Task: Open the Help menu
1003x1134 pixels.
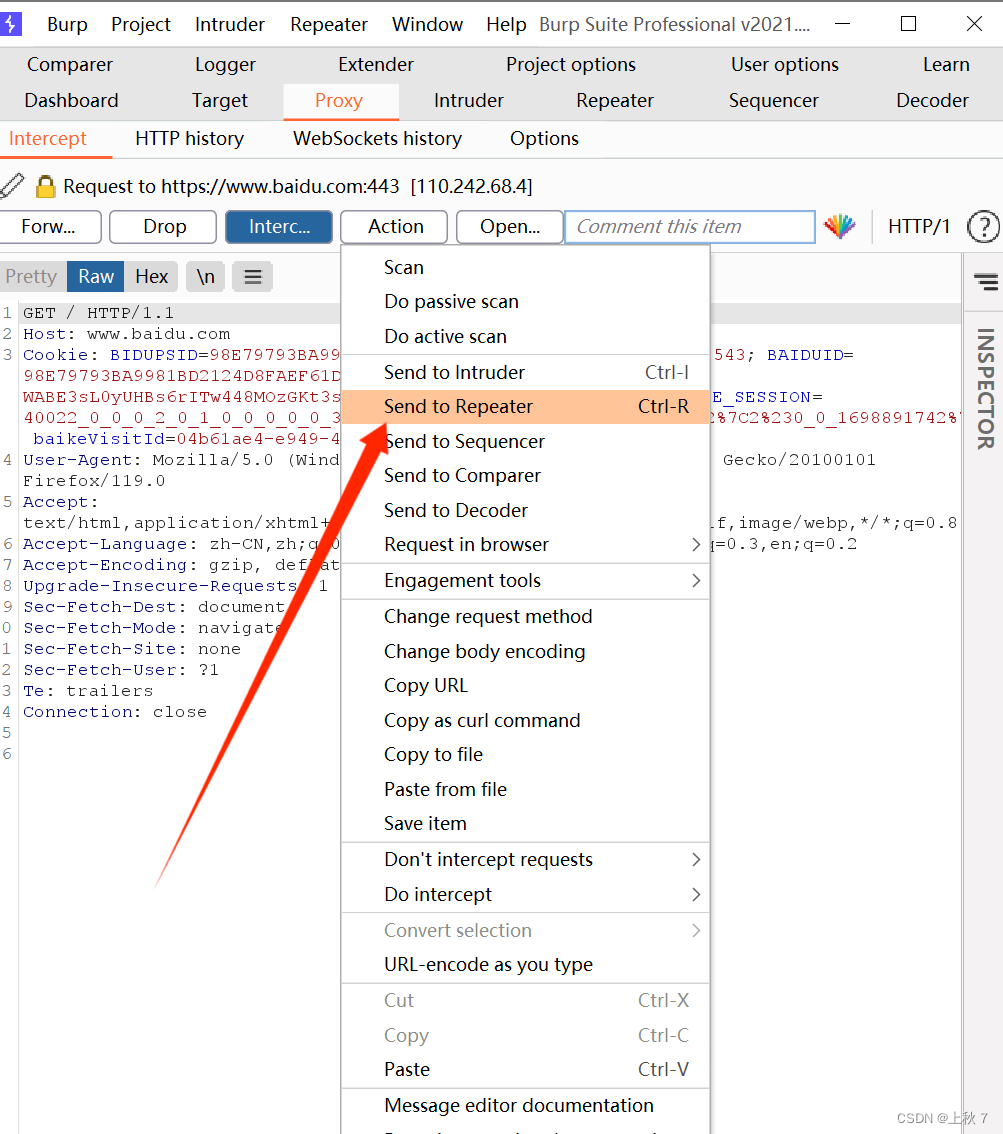Action: click(x=506, y=25)
